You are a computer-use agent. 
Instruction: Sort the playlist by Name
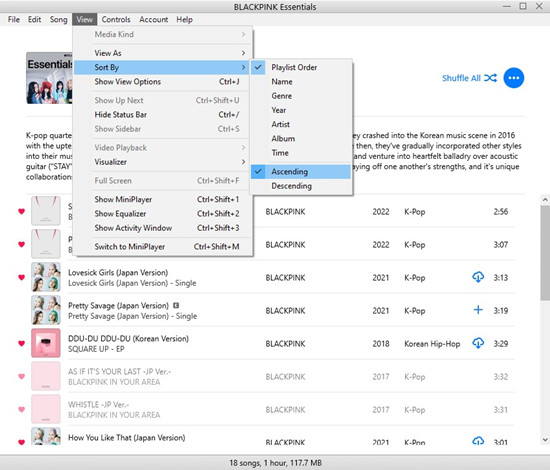[301, 82]
